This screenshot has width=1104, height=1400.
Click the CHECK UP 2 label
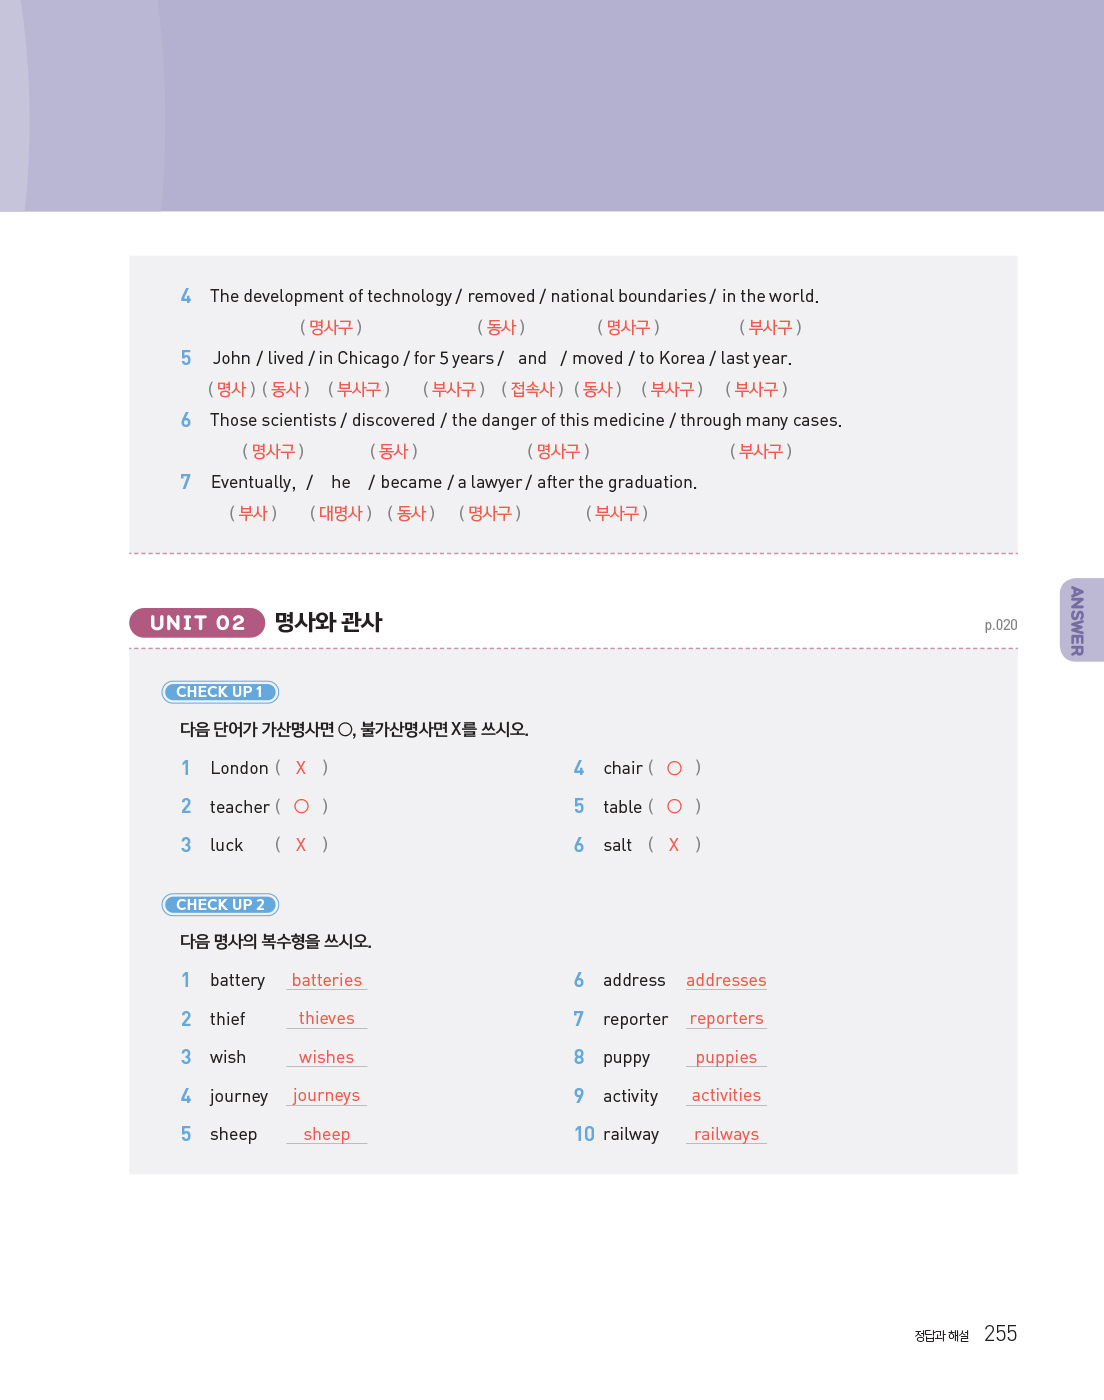(220, 905)
